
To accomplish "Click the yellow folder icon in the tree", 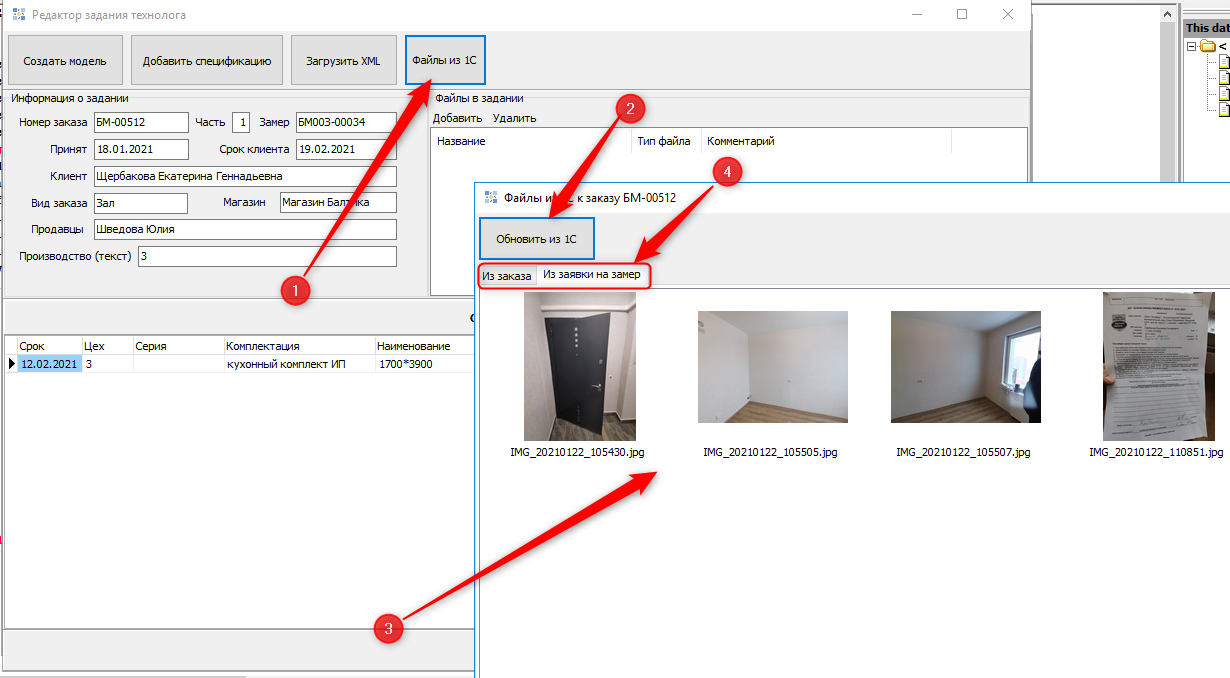I will 1207,47.
